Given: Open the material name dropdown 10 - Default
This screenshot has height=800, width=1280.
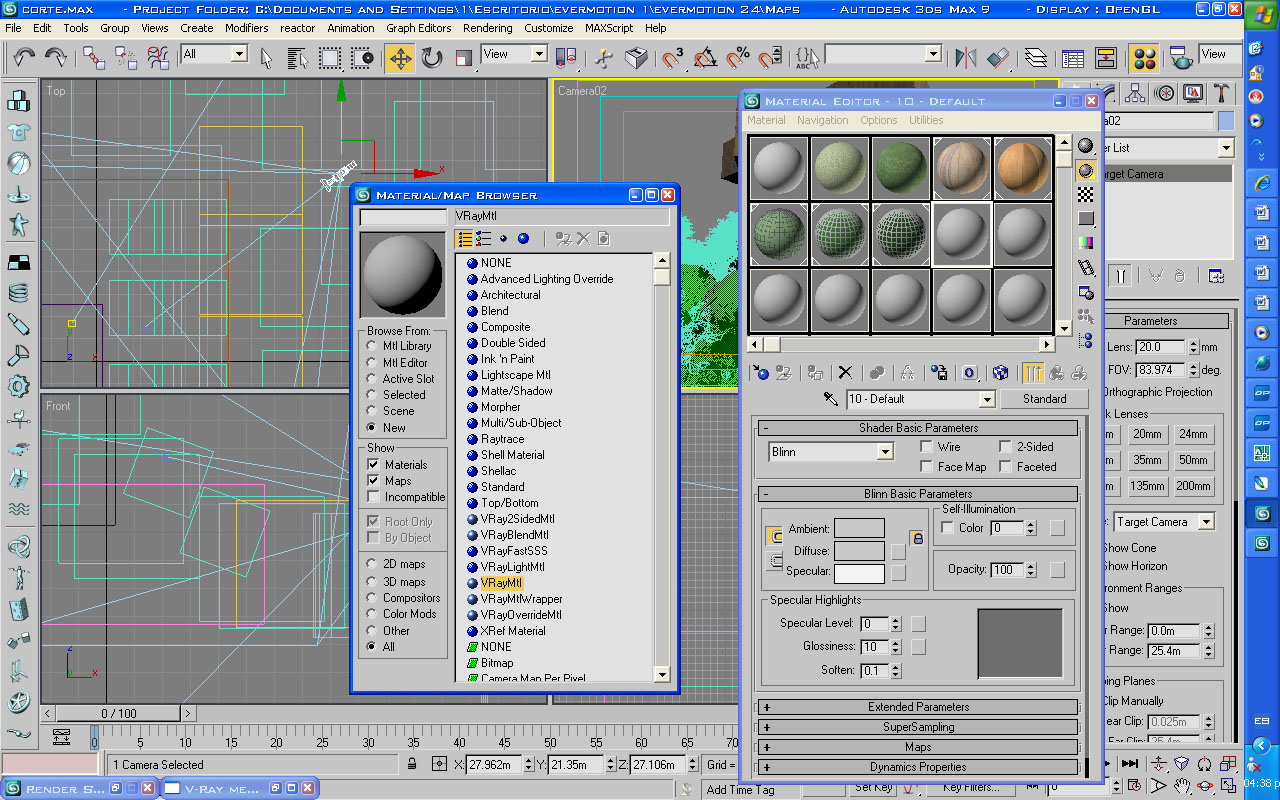Looking at the screenshot, I should (x=986, y=399).
